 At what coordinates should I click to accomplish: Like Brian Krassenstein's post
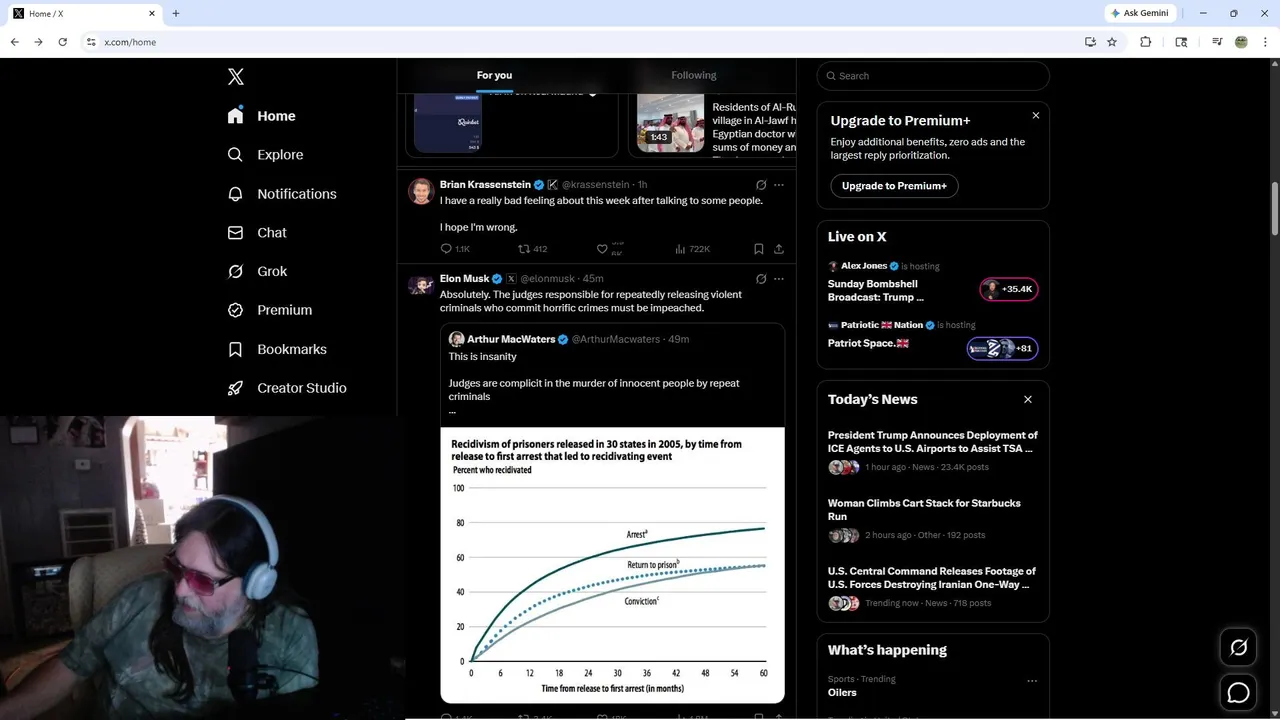609,249
